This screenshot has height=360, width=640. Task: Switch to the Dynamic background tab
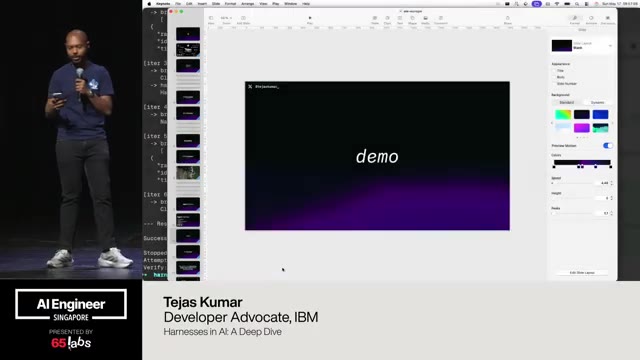pyautogui.click(x=597, y=102)
